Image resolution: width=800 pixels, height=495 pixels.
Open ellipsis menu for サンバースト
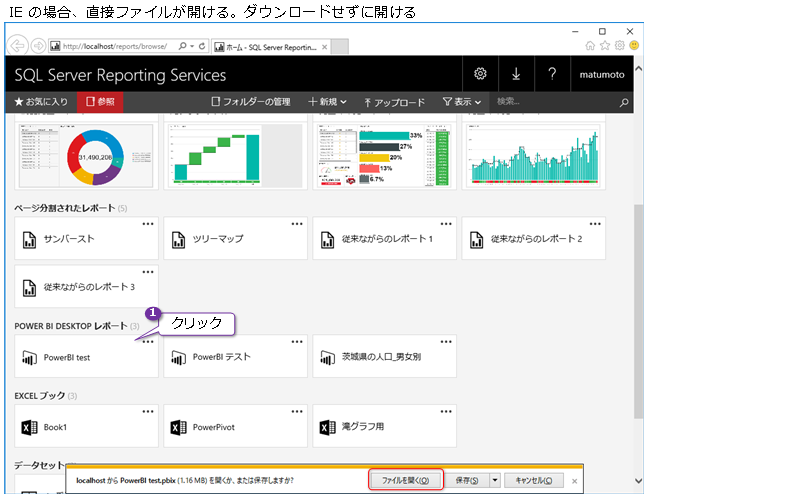pyautogui.click(x=148, y=224)
